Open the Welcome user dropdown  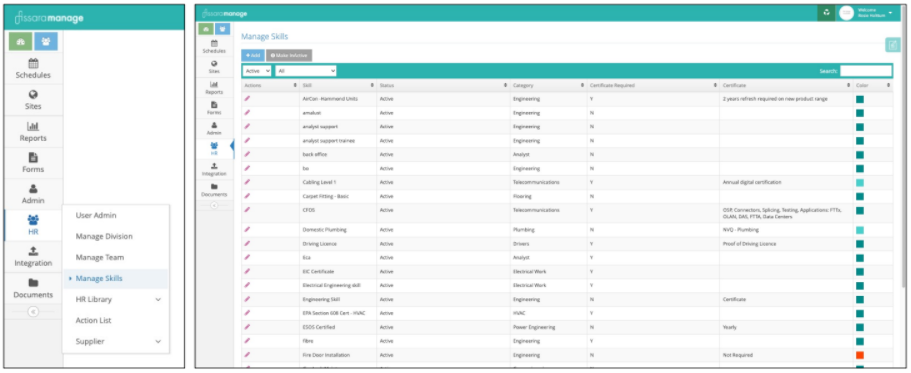click(874, 13)
